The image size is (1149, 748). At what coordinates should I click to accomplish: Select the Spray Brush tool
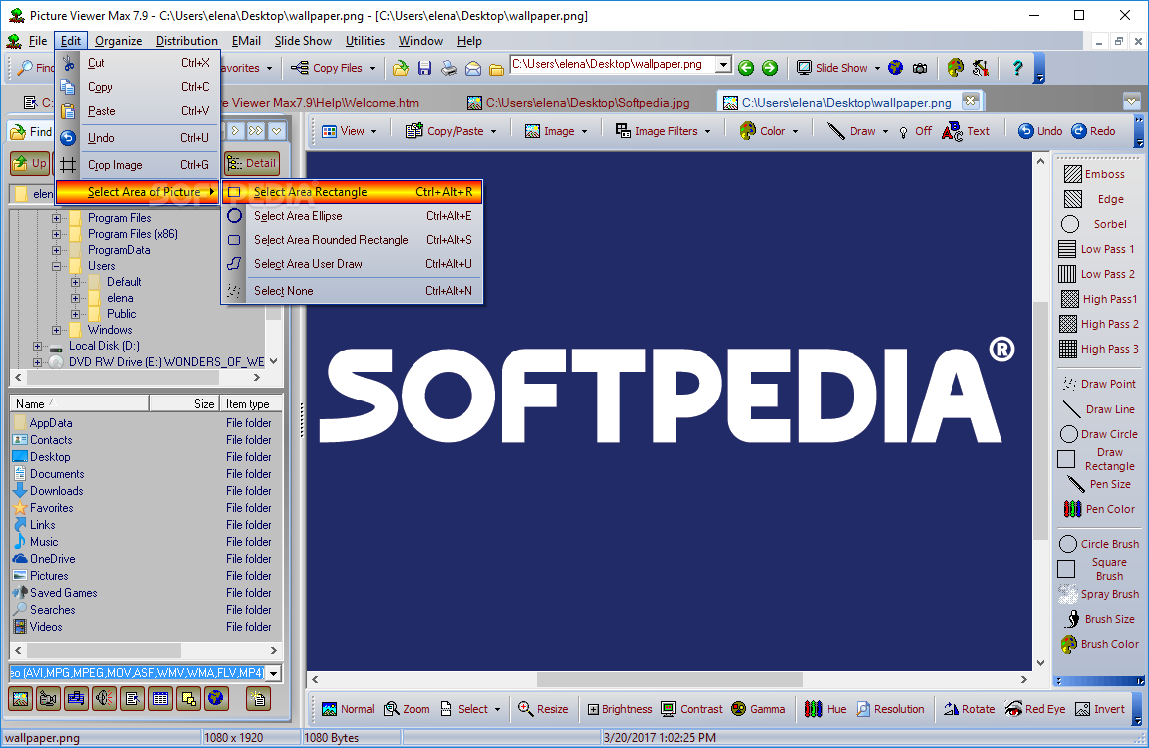click(1098, 594)
